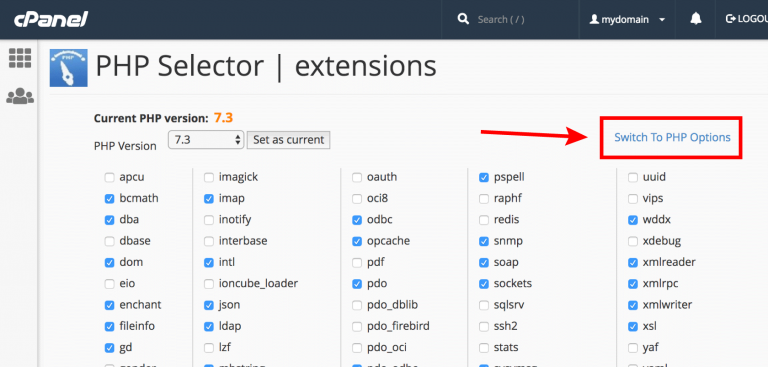Uncheck the imap extension
This screenshot has height=367, width=768.
pyautogui.click(x=209, y=198)
